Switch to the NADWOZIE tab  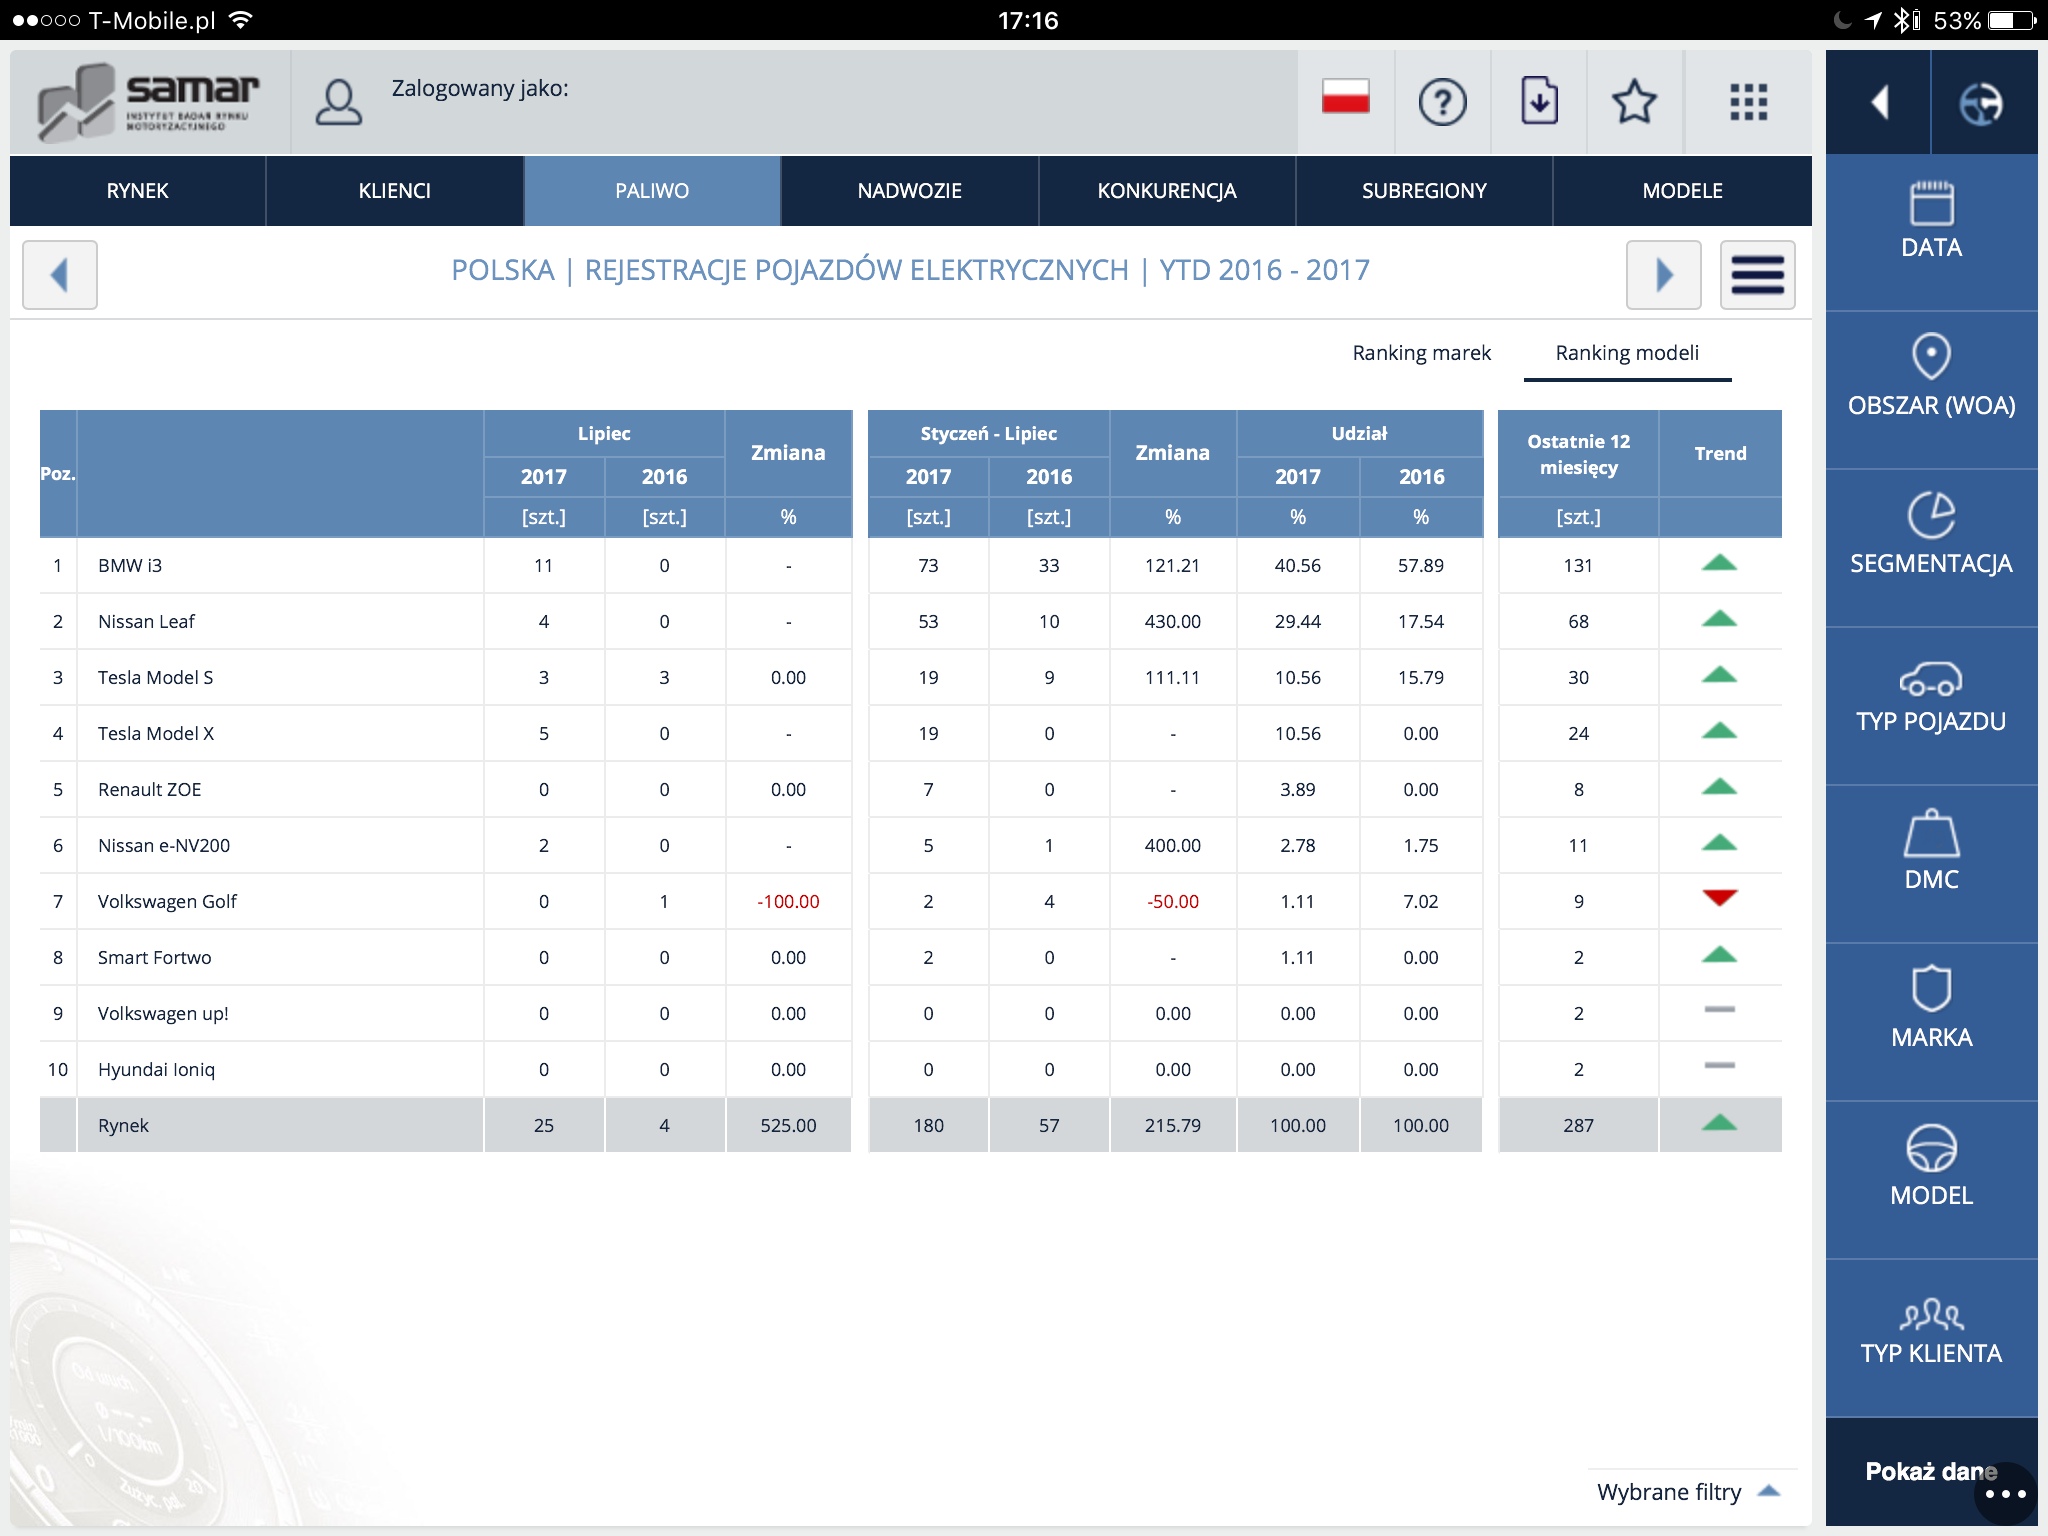click(909, 191)
